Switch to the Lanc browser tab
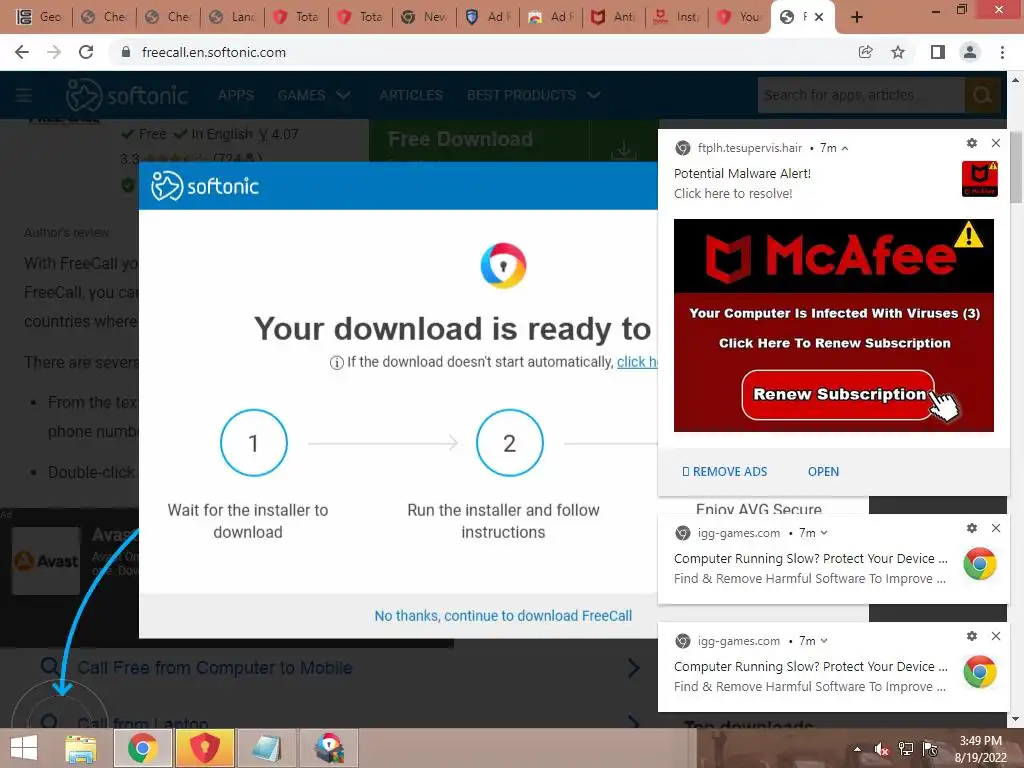Screen dimensions: 1024x768 coord(233,17)
